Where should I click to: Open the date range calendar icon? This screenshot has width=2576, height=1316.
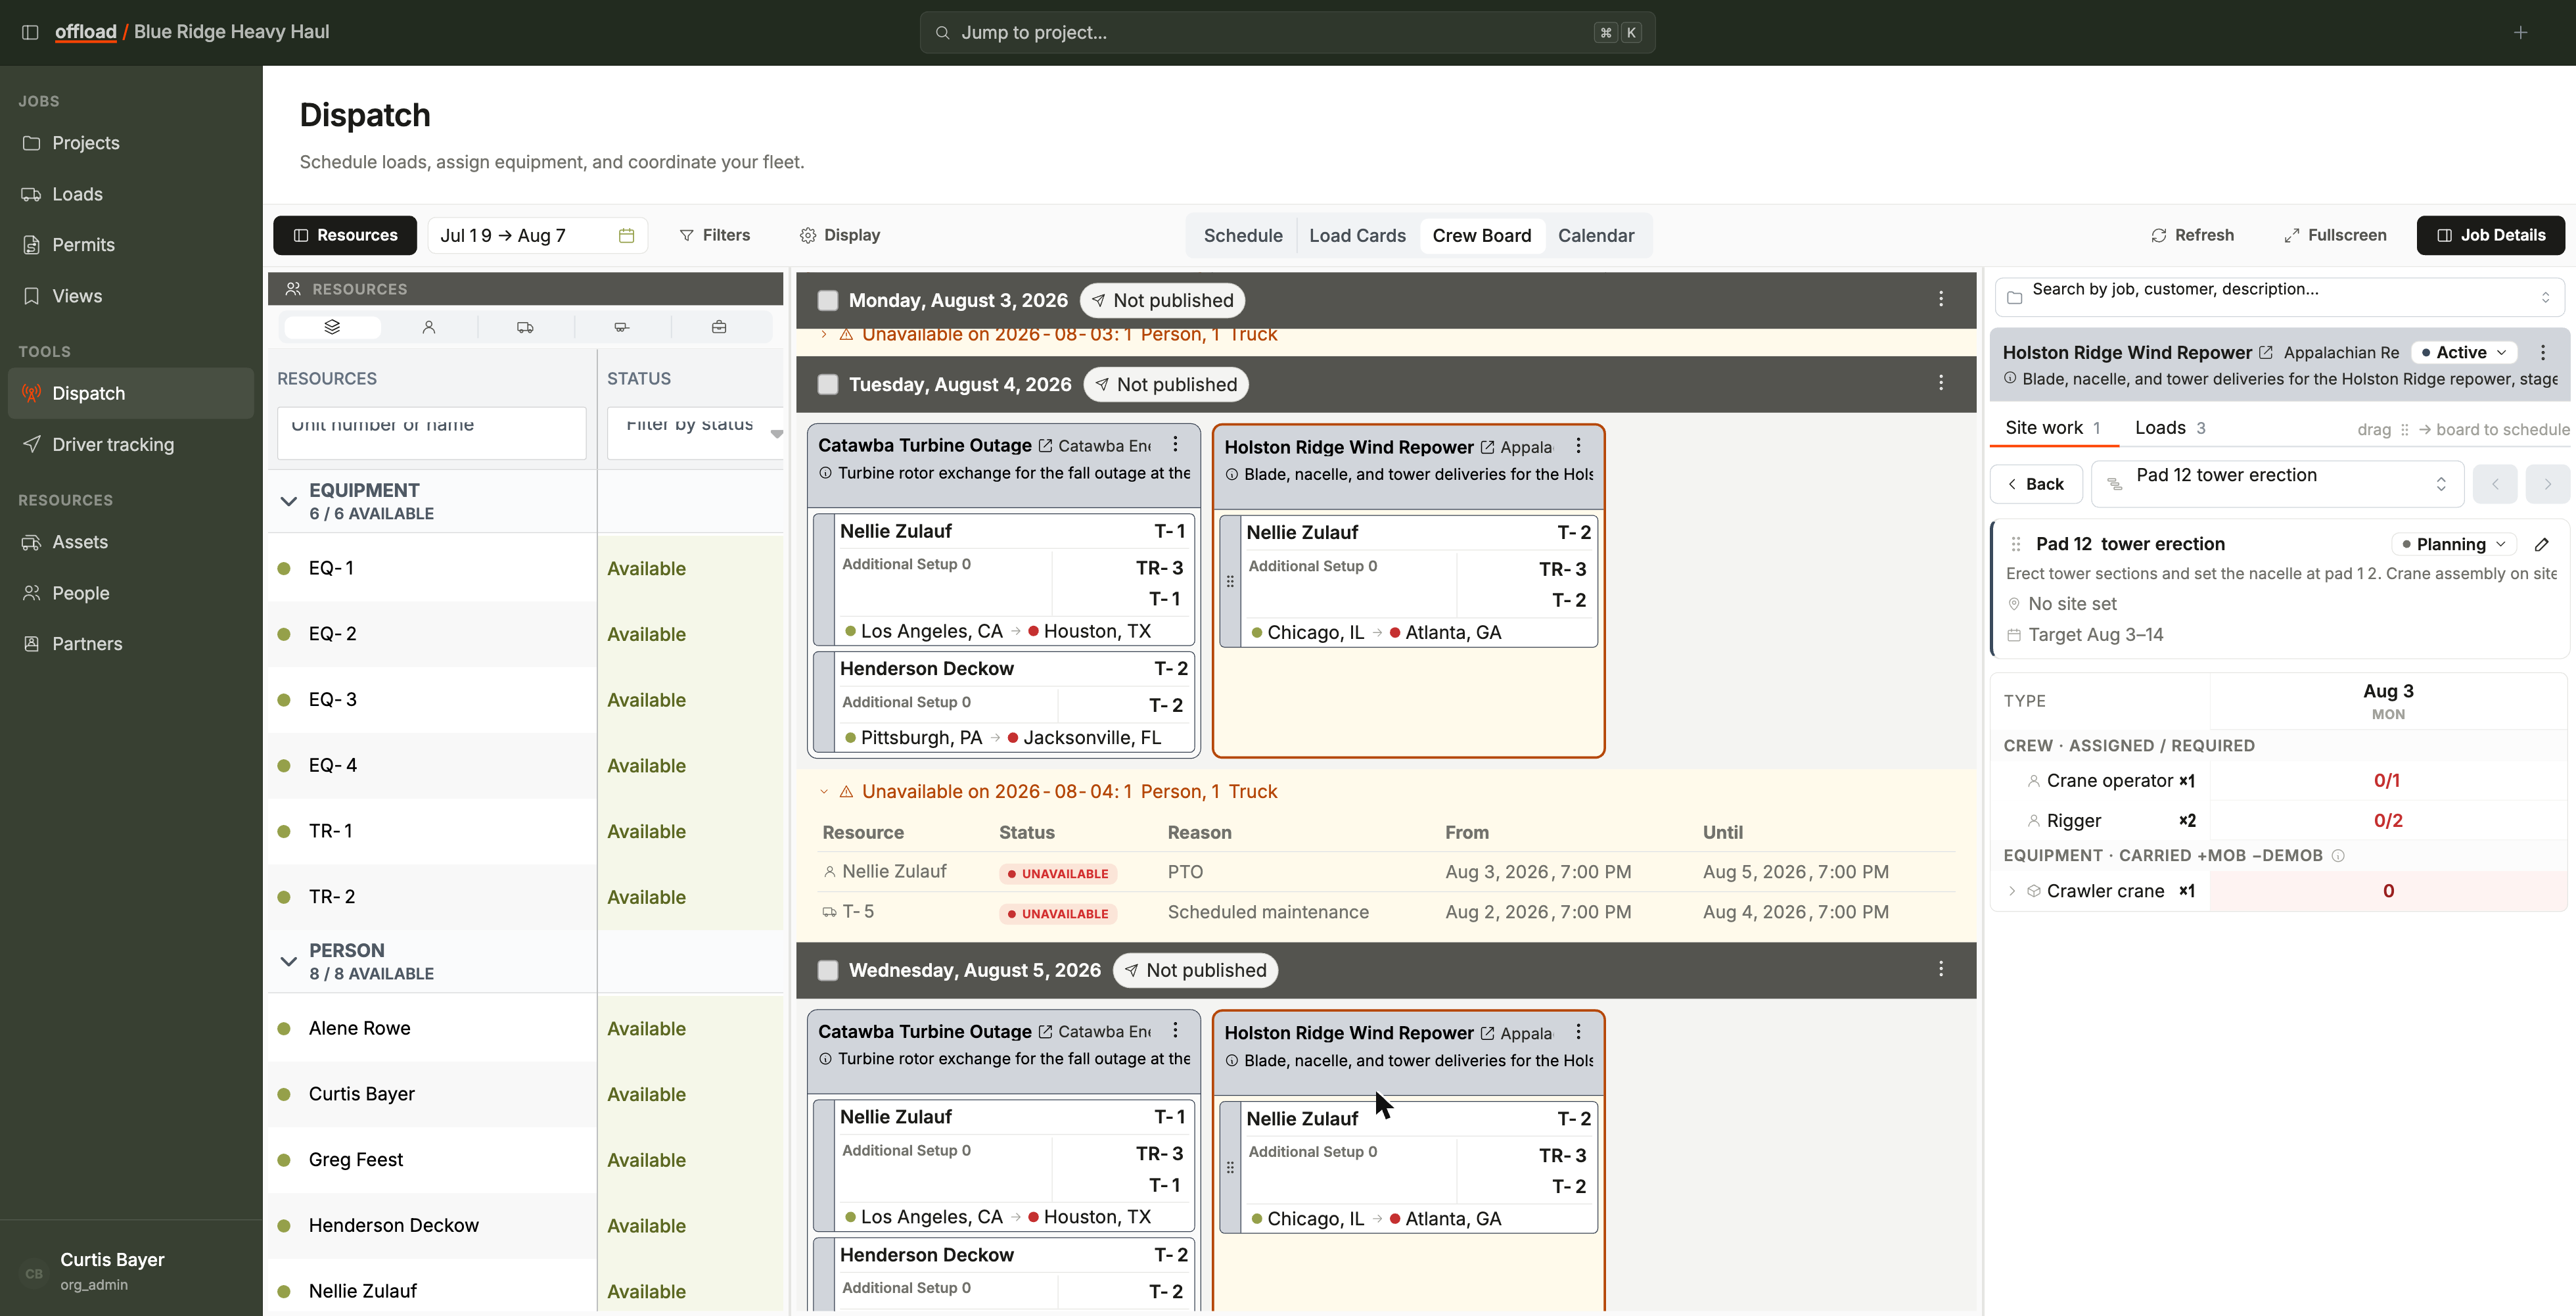coord(627,236)
